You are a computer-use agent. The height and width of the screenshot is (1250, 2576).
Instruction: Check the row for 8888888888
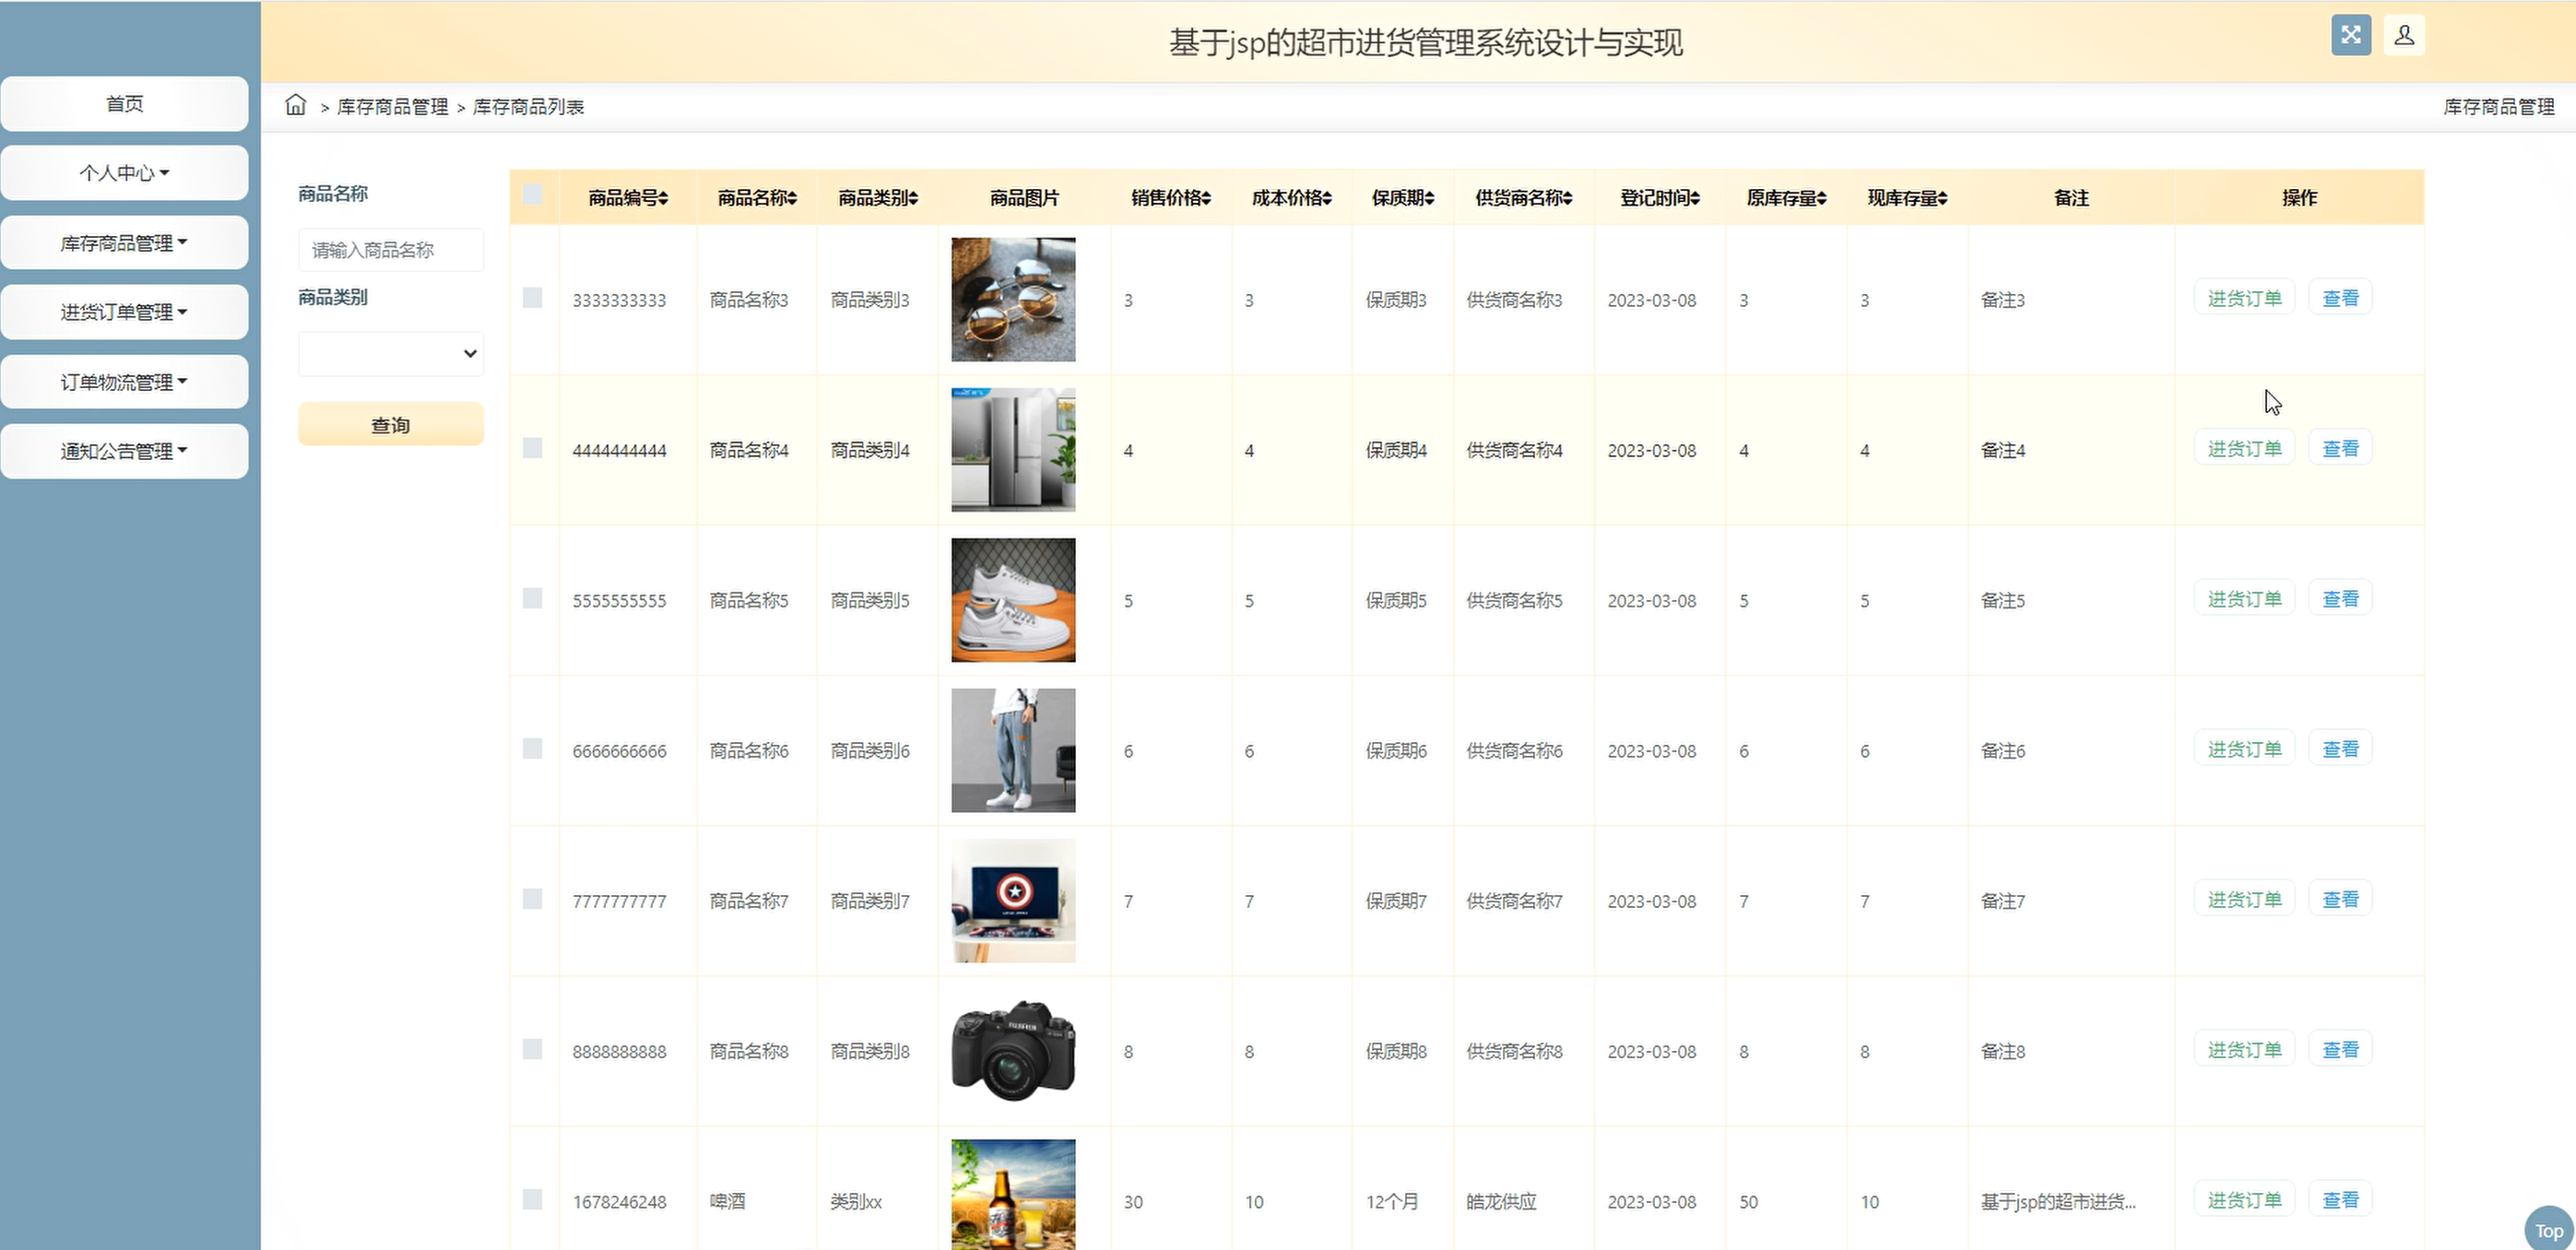coord(532,1049)
